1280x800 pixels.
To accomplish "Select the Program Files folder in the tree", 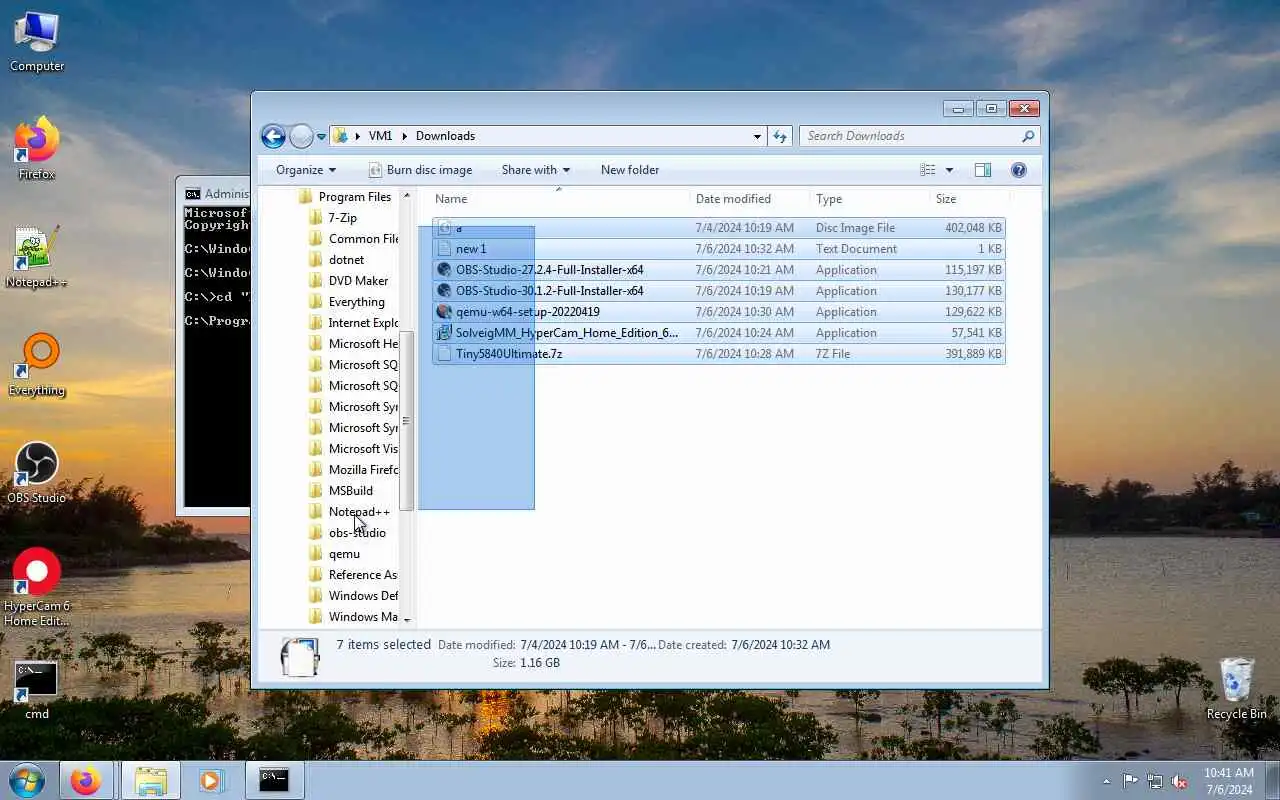I will click(345, 197).
